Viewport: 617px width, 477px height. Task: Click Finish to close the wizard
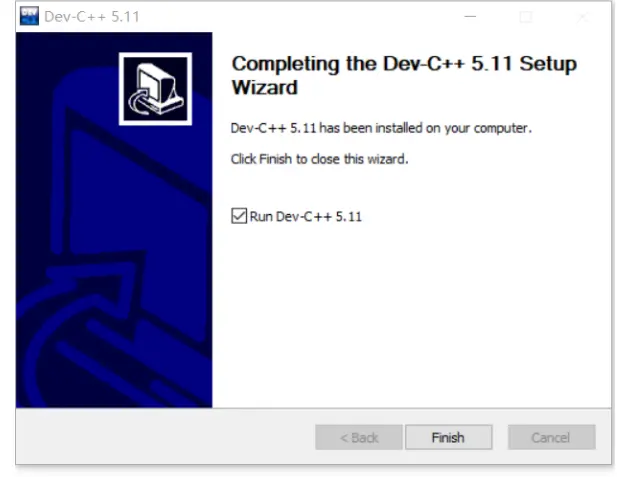click(449, 437)
